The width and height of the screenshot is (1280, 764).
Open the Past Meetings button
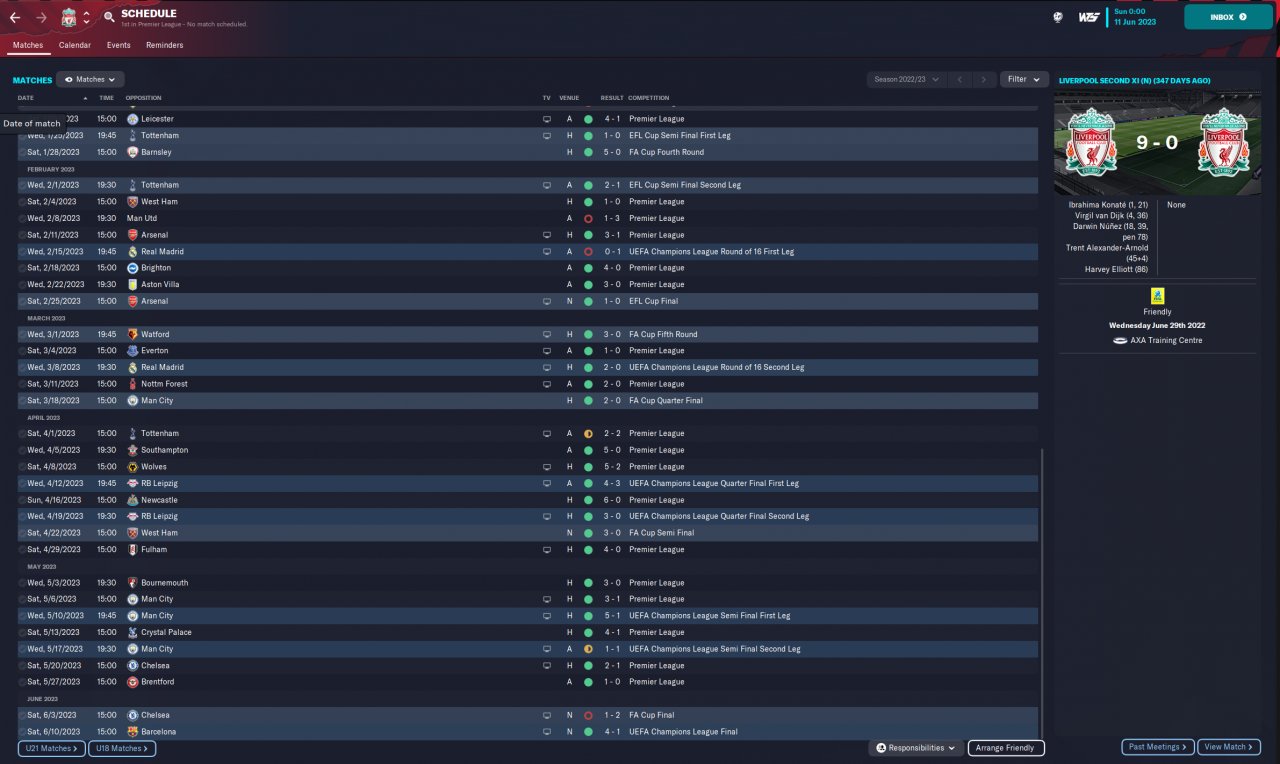coord(1158,747)
